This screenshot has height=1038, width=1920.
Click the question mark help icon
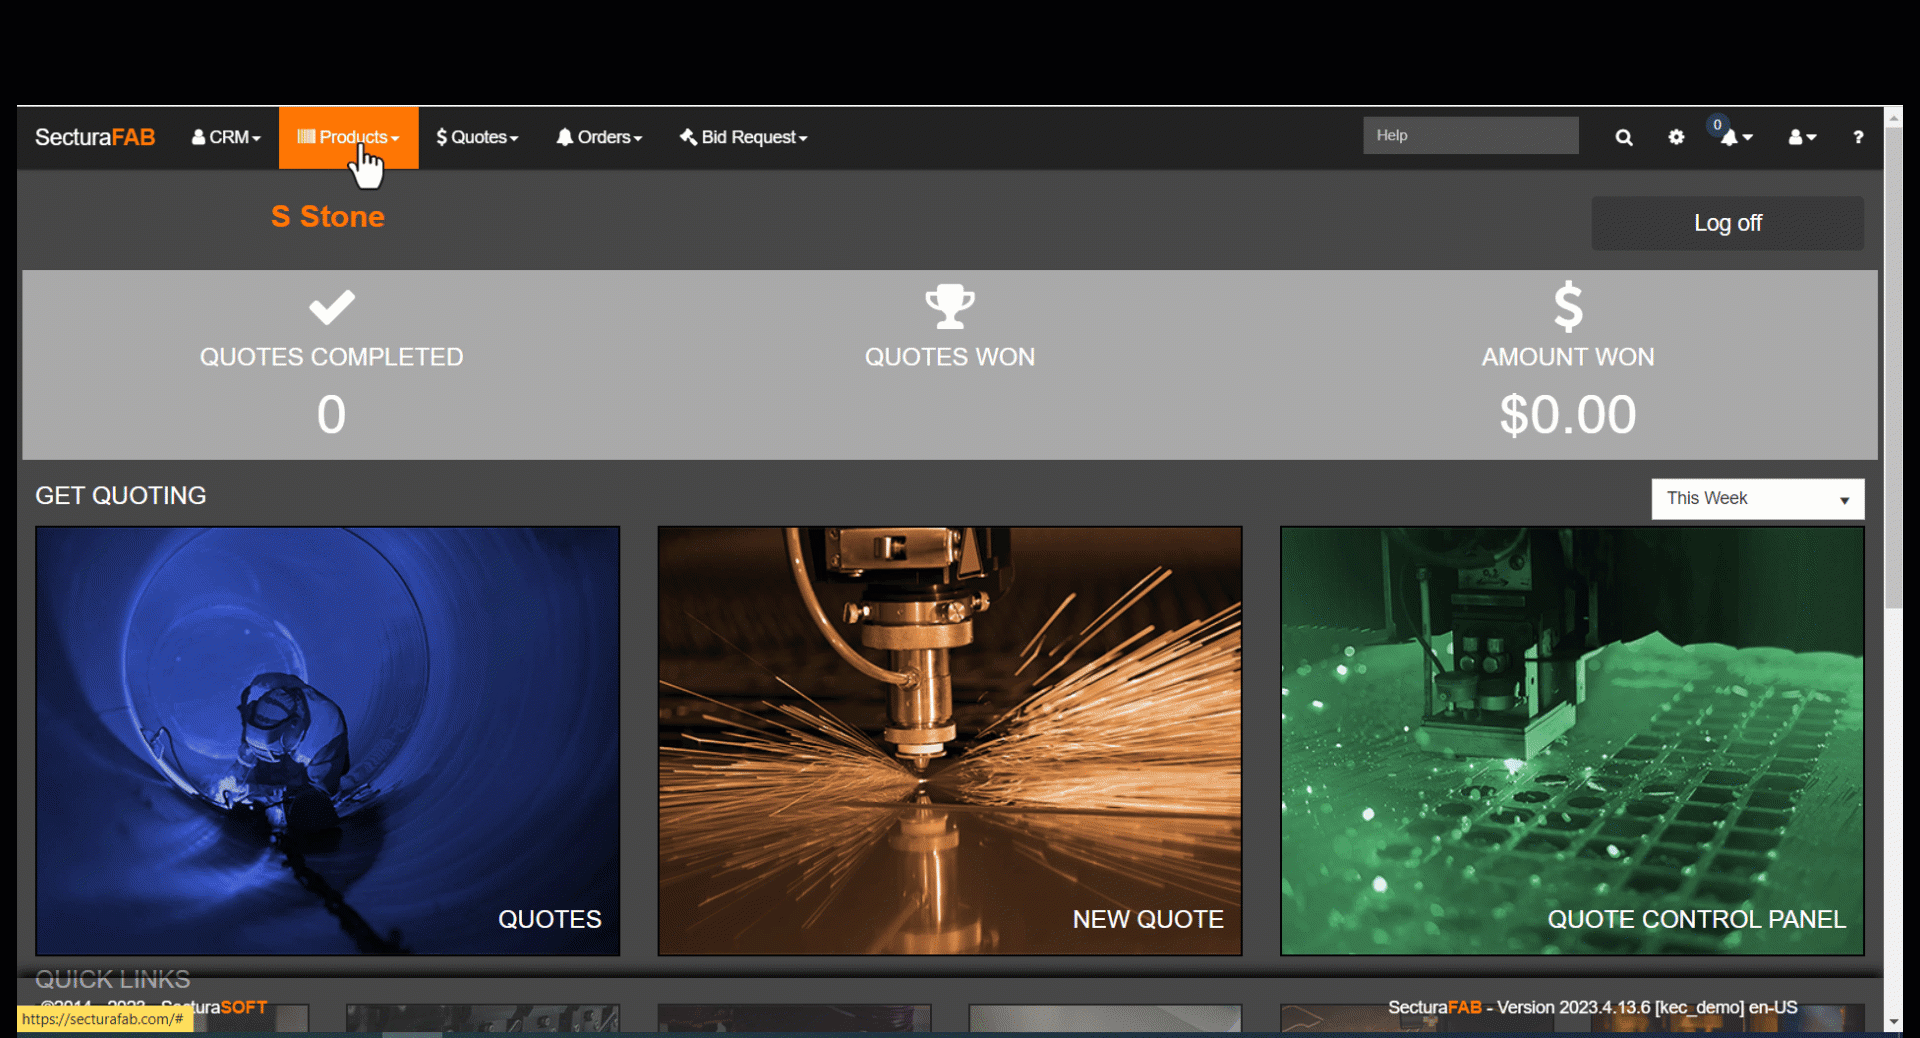point(1857,137)
